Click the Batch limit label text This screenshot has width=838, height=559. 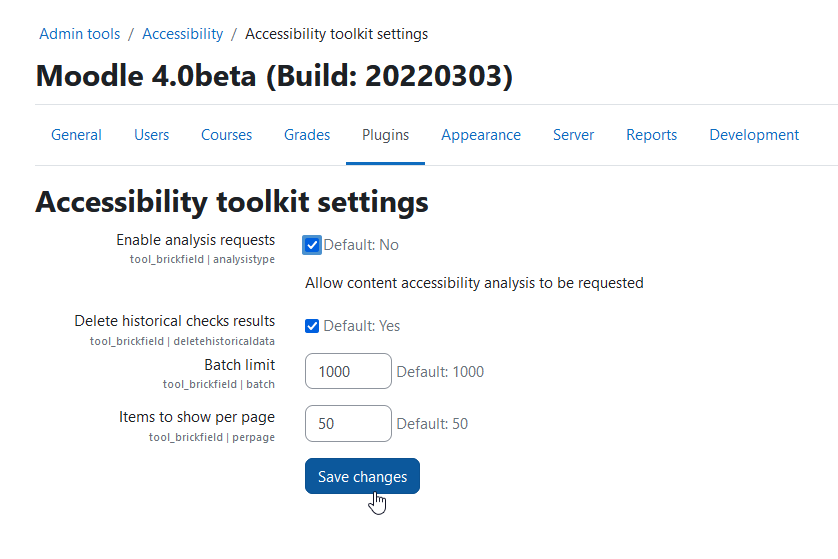pyautogui.click(x=239, y=364)
